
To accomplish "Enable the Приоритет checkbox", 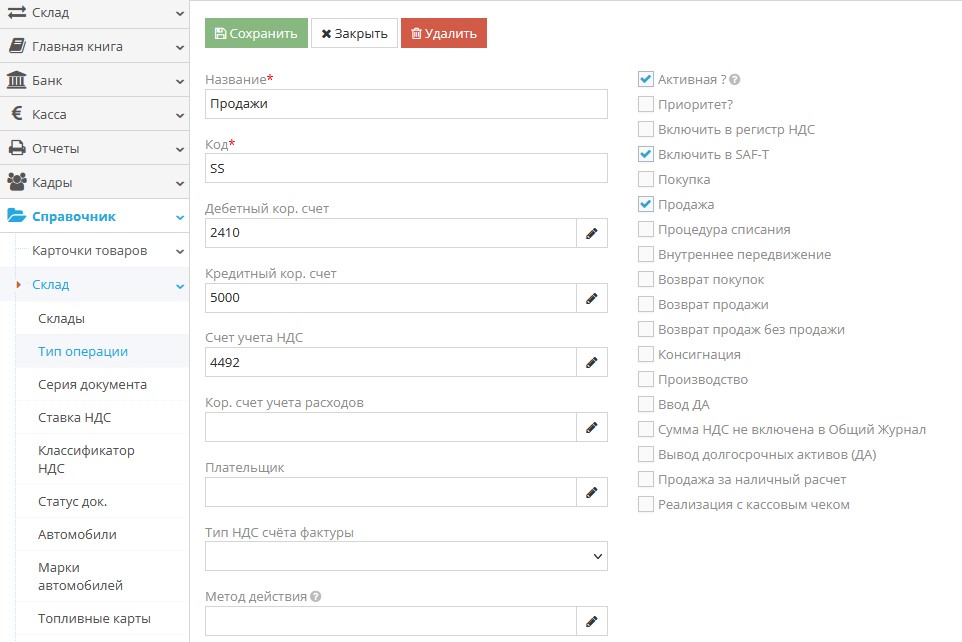I will 646,104.
